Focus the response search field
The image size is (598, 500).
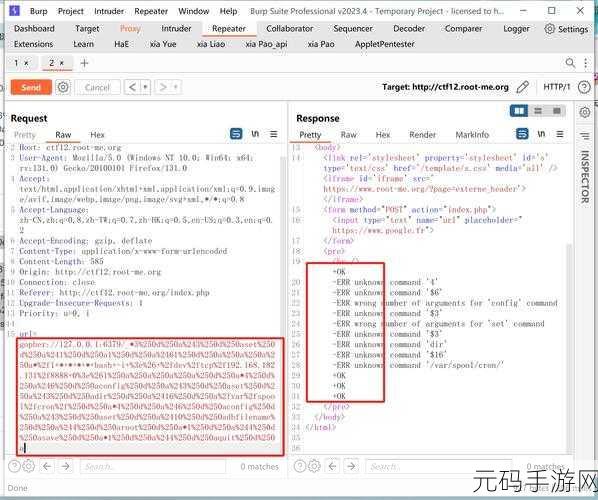click(438, 466)
